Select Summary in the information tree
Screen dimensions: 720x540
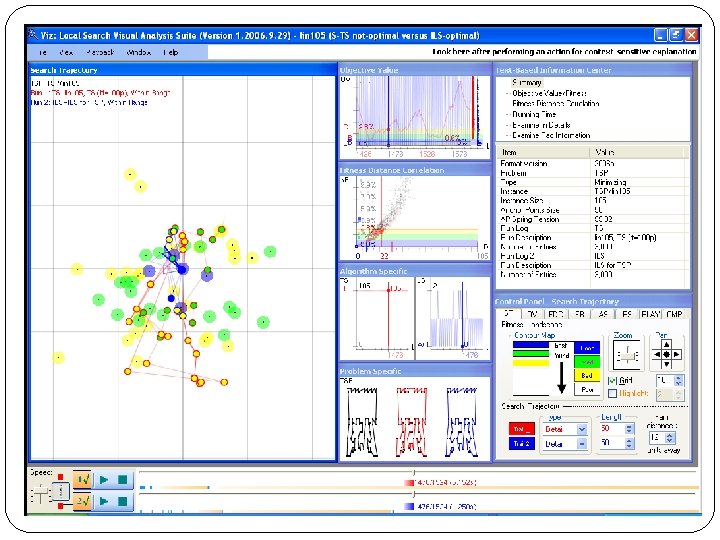coord(526,83)
